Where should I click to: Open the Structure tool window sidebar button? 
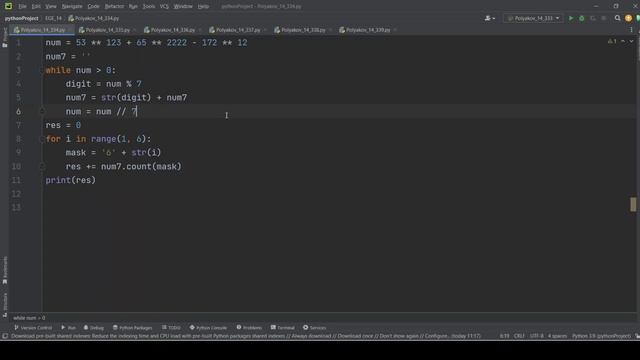pyautogui.click(x=5, y=304)
